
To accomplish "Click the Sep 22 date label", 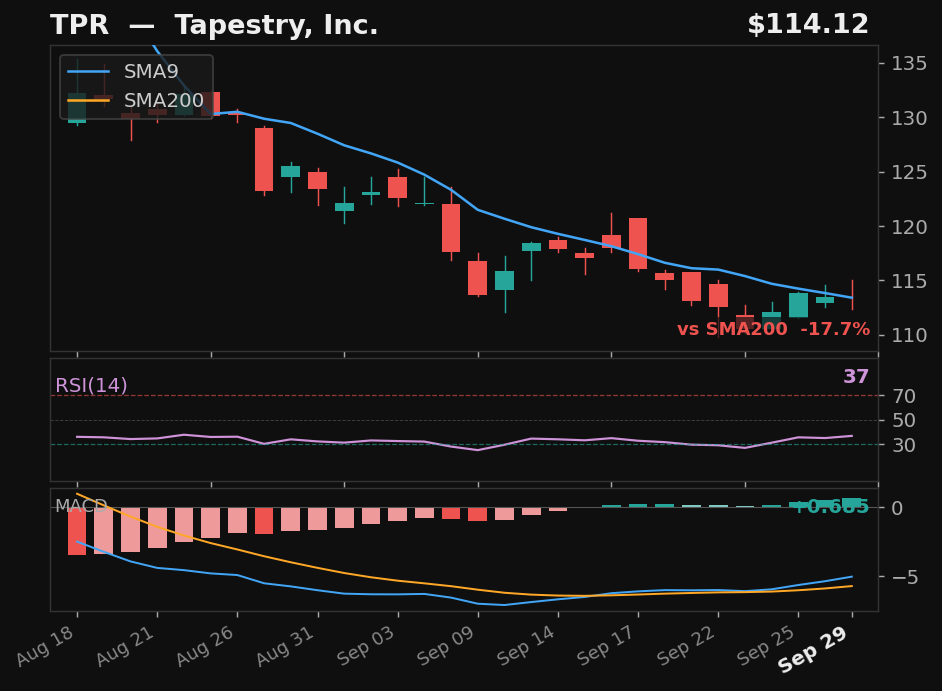I will (686, 645).
